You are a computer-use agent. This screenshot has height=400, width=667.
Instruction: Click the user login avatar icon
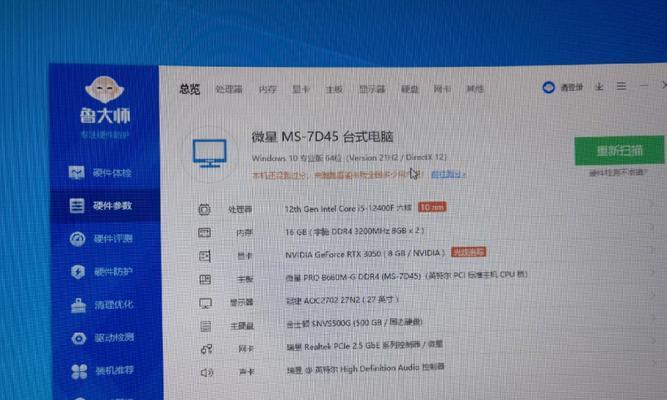[549, 88]
